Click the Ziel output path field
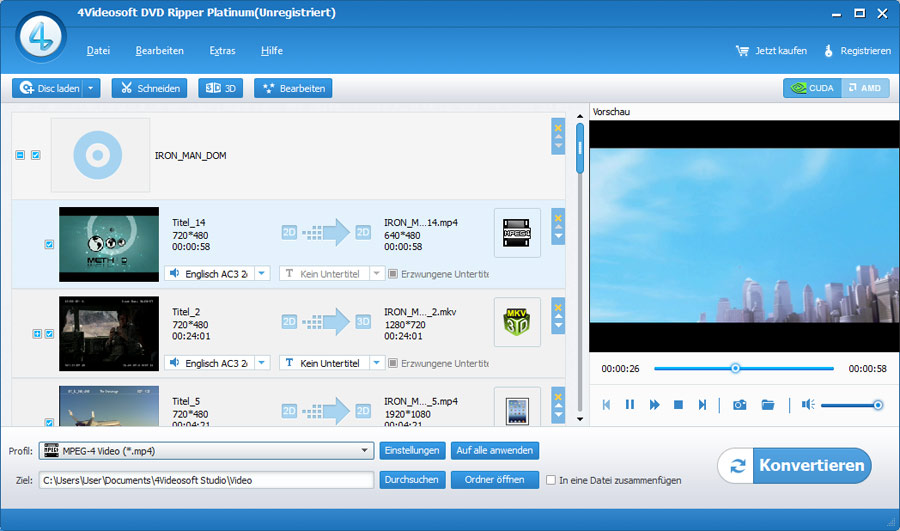 coord(206,480)
